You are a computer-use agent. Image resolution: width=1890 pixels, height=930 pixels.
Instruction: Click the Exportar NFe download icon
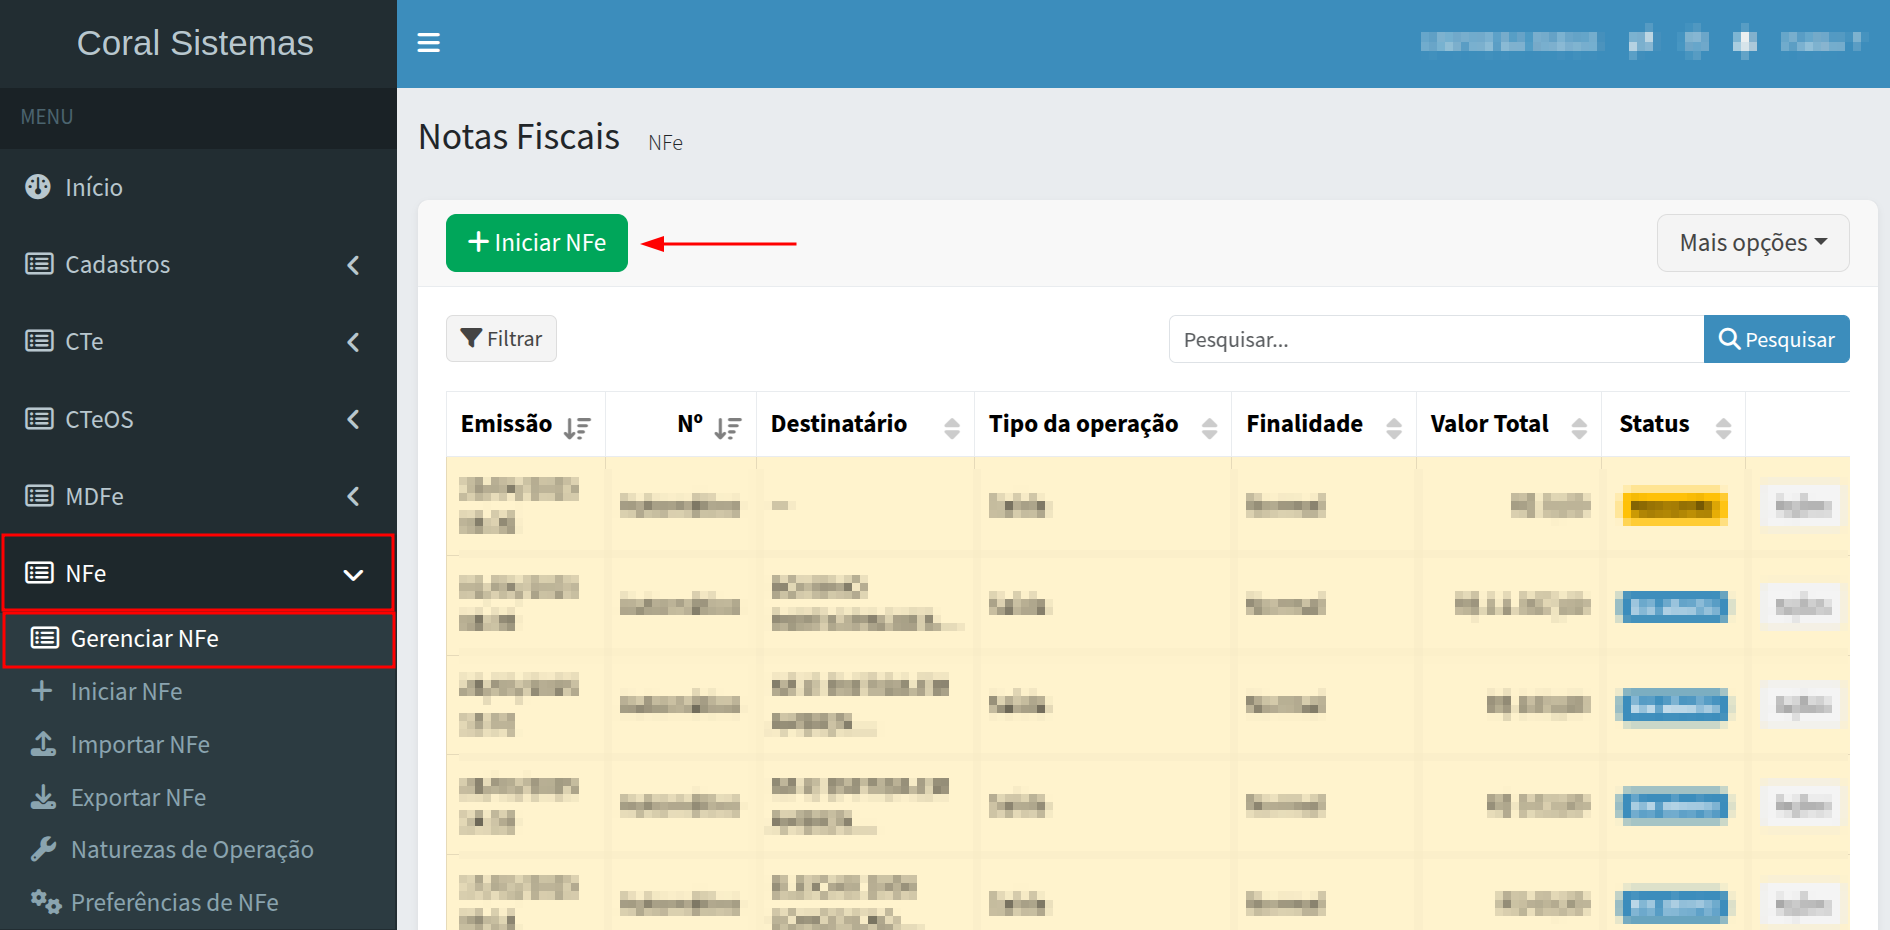tap(43, 797)
